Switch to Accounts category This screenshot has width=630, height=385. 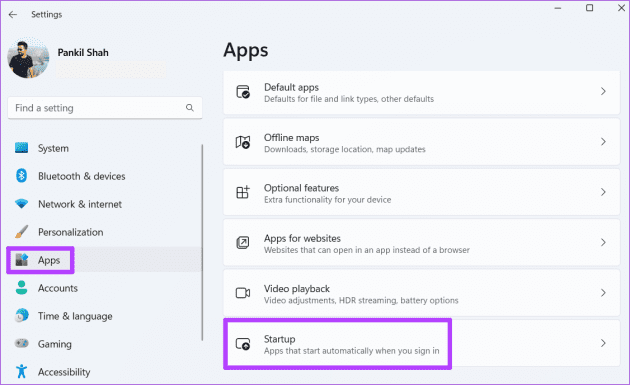(x=58, y=288)
